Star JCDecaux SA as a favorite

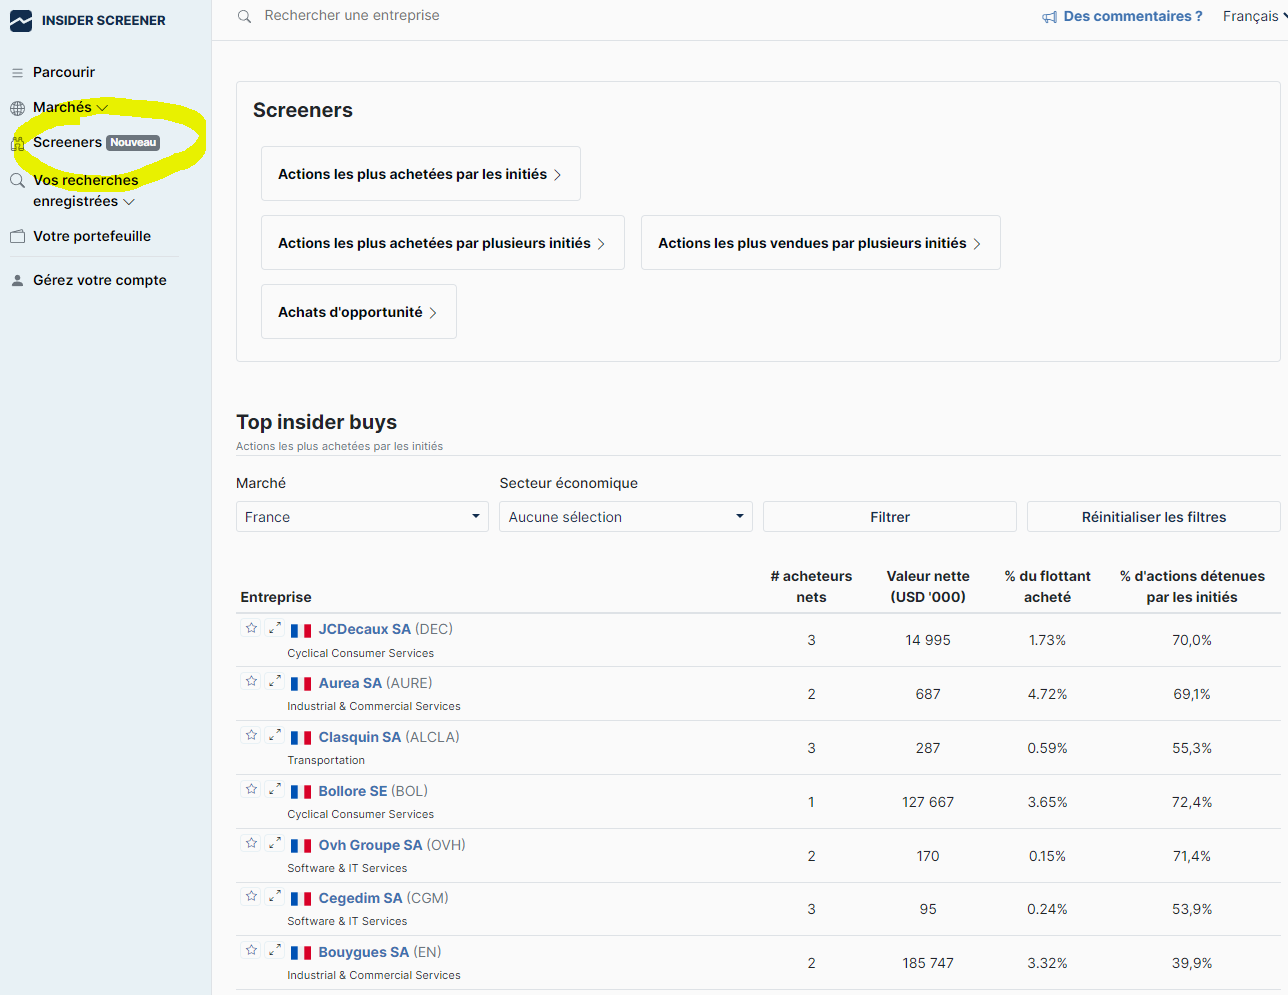252,628
